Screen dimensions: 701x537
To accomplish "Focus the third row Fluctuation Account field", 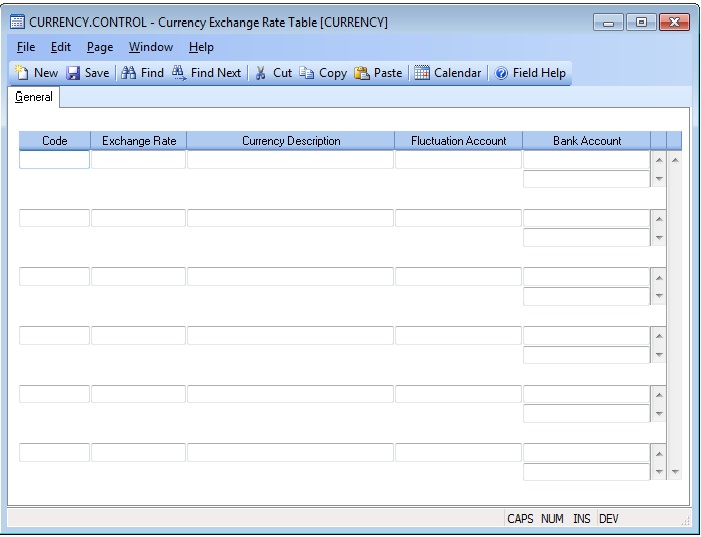I will 458,276.
